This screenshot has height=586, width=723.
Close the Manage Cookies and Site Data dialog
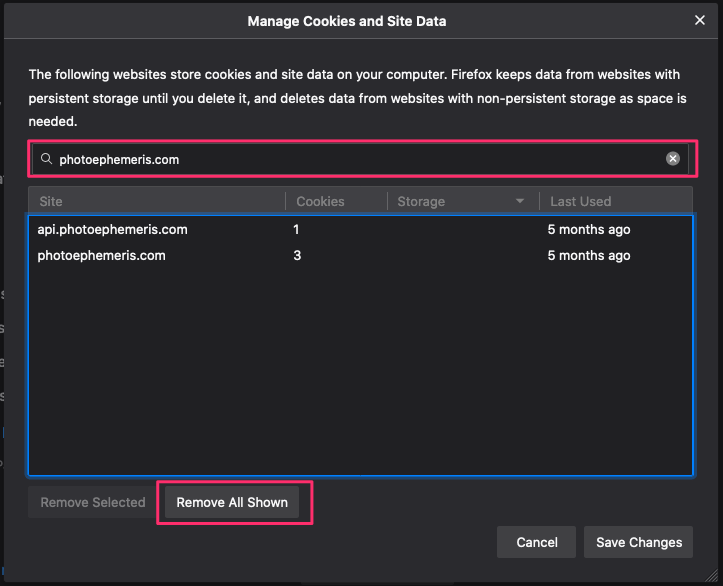pyautogui.click(x=700, y=20)
